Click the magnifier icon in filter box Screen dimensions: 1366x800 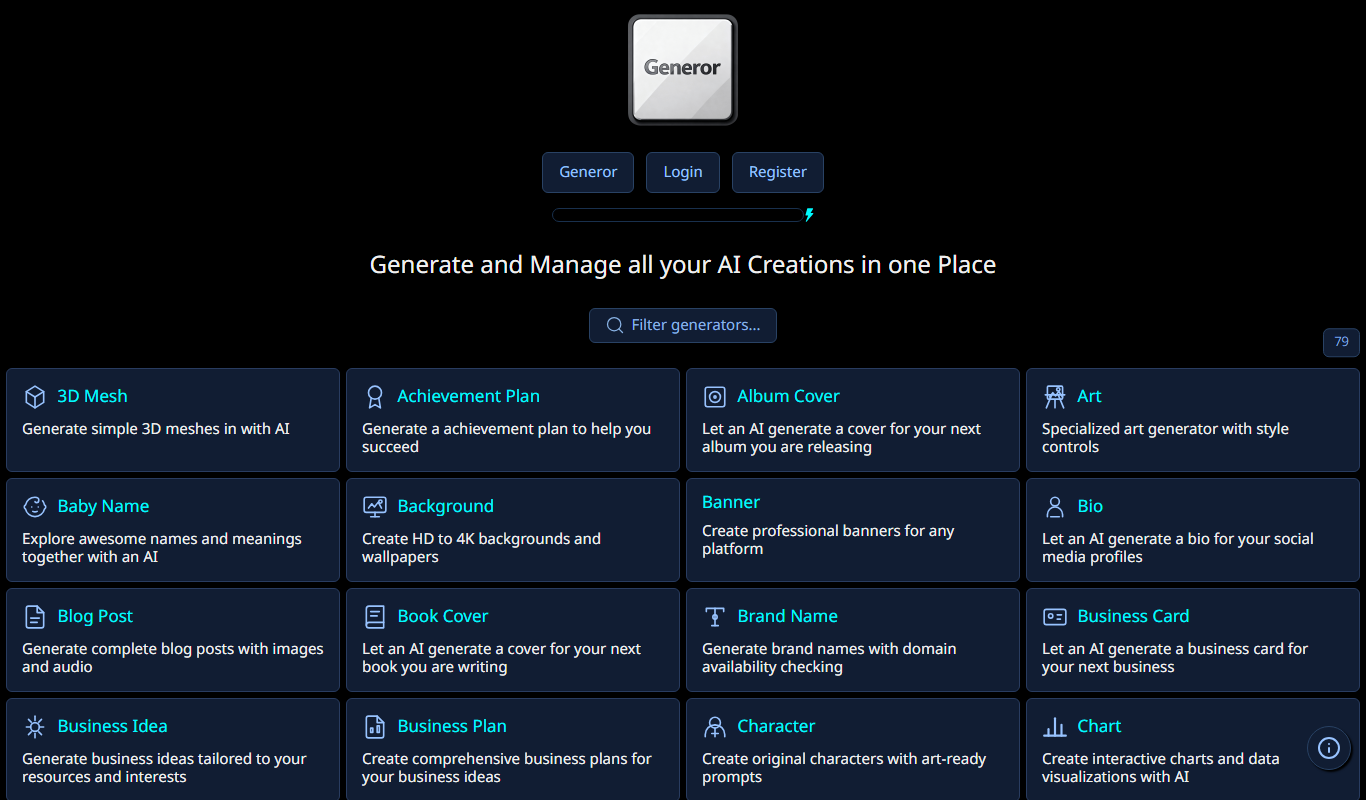click(615, 325)
